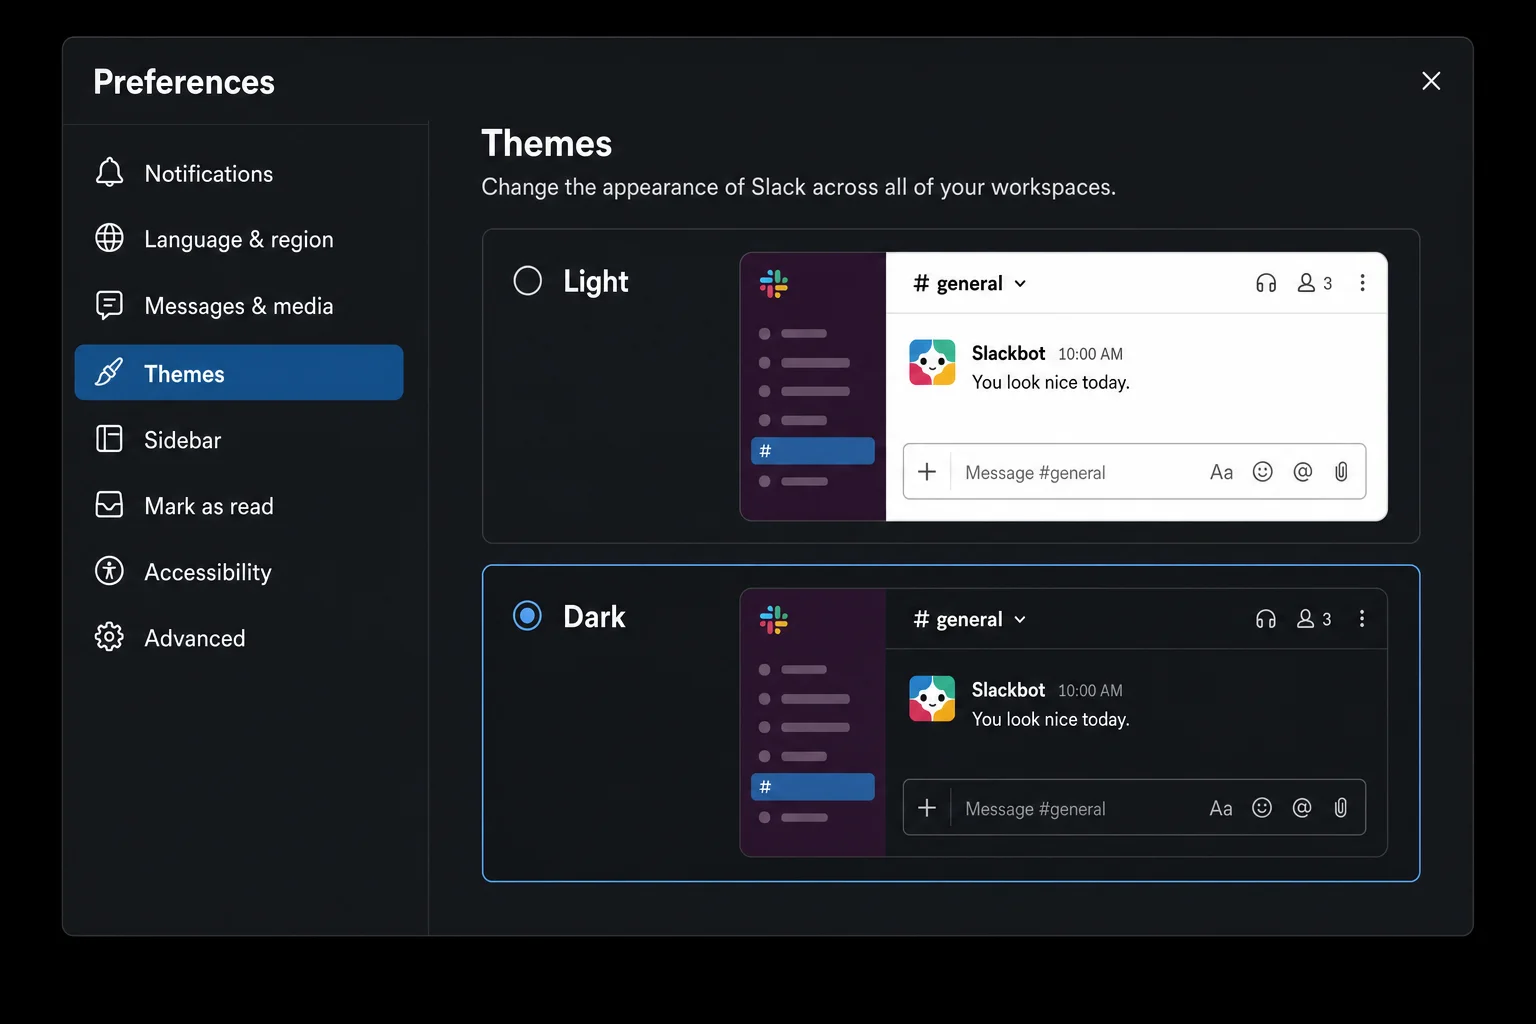
Task: Click the Slack logo in Light preview
Action: click(774, 284)
